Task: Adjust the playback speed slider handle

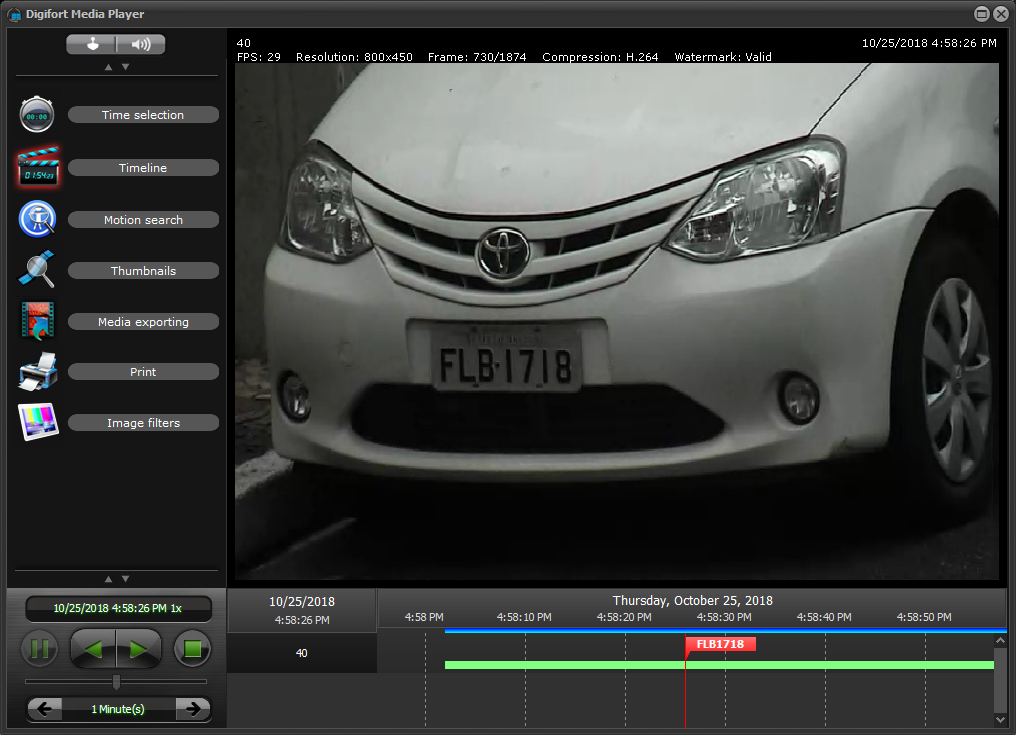Action: point(117,682)
